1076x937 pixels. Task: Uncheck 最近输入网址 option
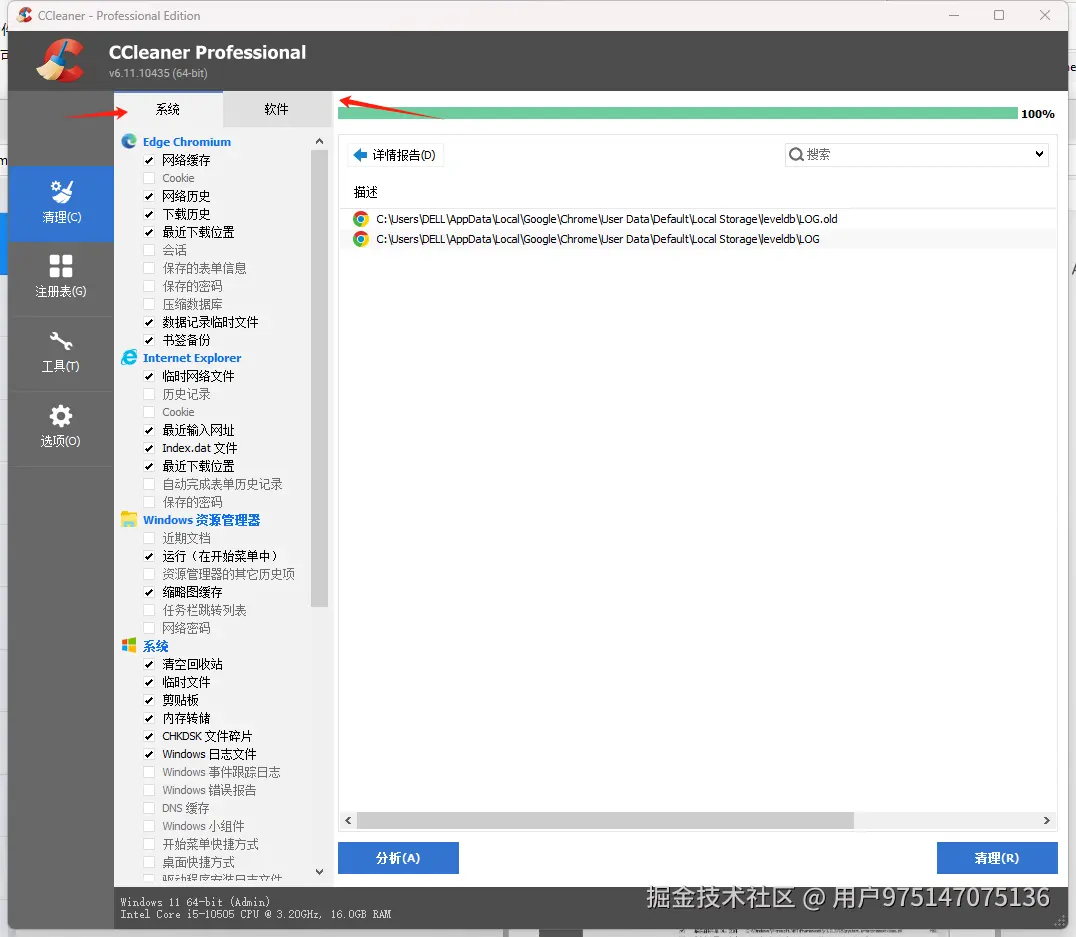[x=149, y=430]
